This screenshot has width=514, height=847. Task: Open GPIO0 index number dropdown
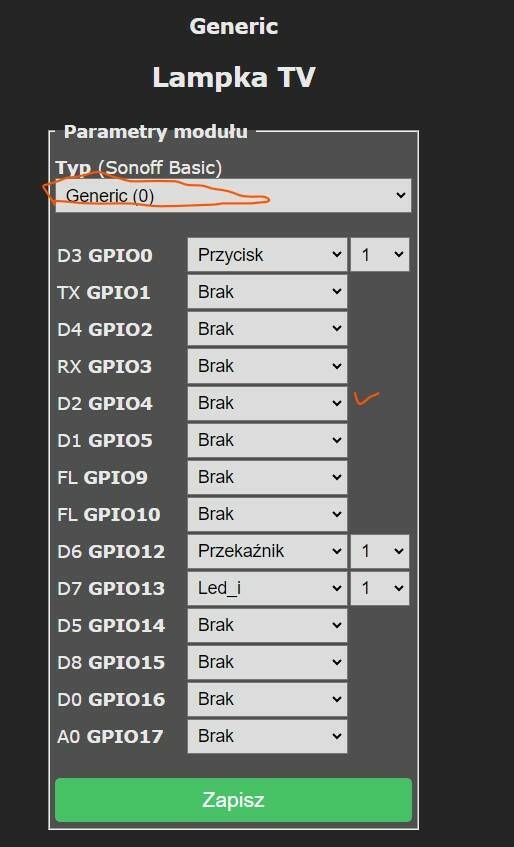click(x=380, y=254)
